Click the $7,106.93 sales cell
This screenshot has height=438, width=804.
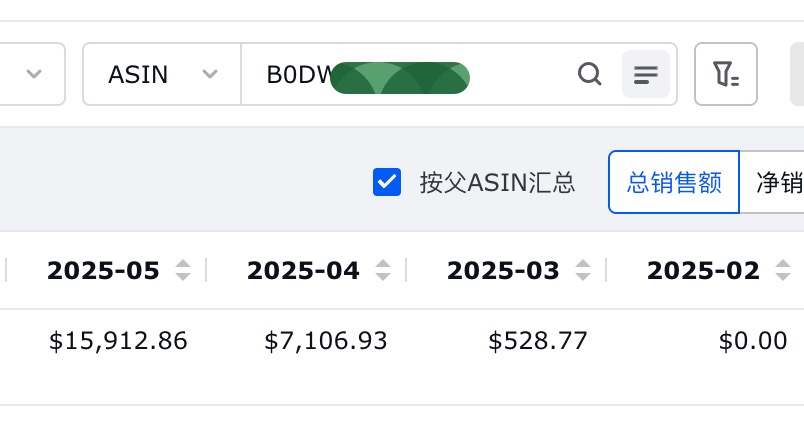click(326, 341)
